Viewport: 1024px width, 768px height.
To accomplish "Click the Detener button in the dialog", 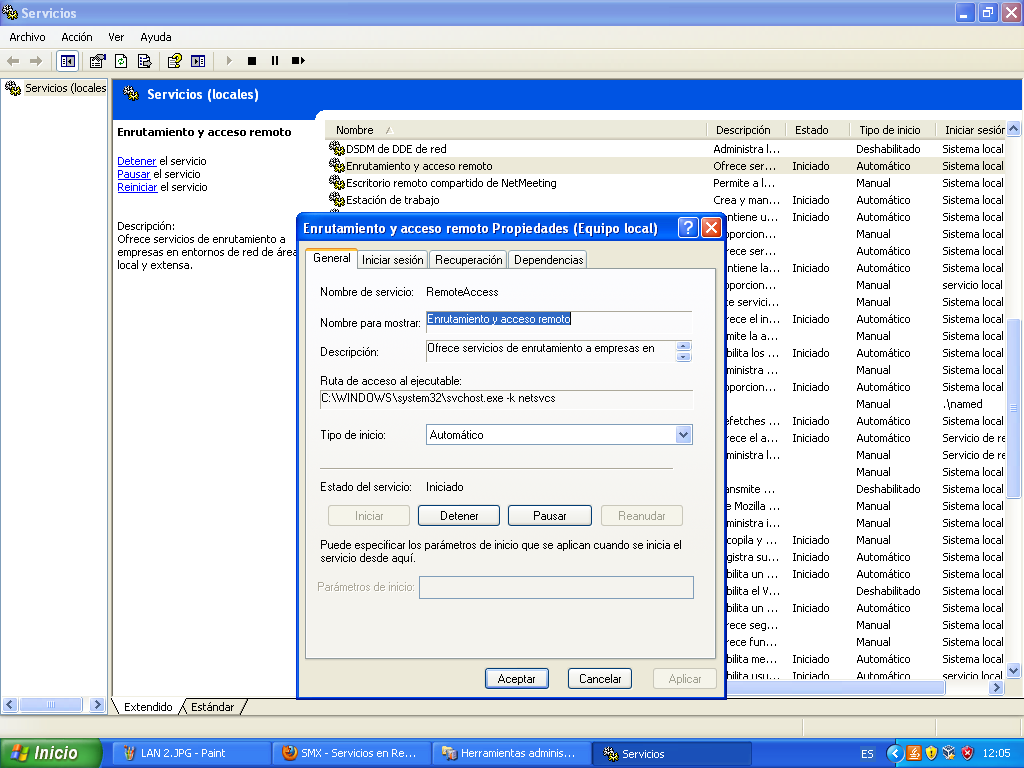I will tap(458, 515).
